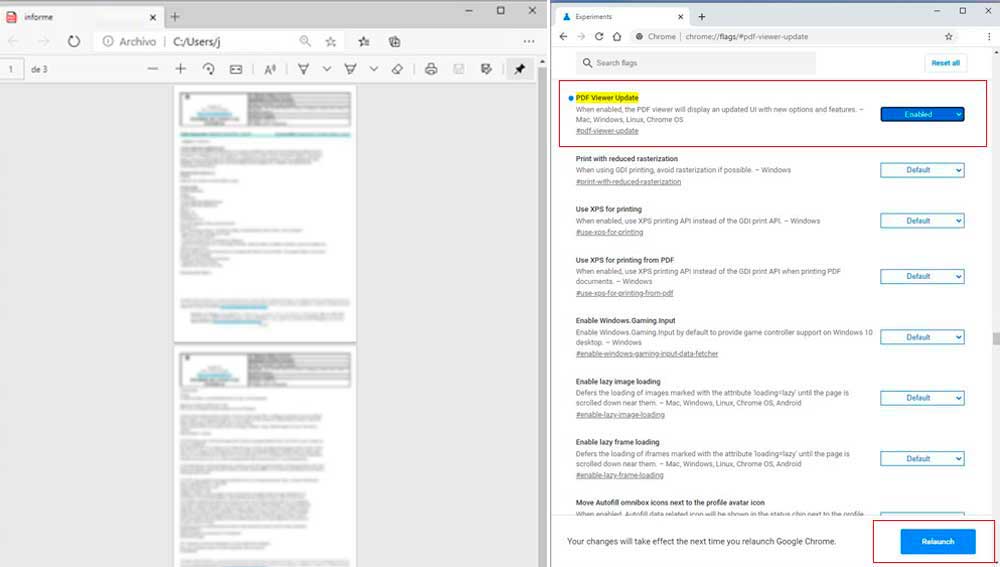Pin the Edge PDF toolbar
This screenshot has height=567, width=1000.
pyautogui.click(x=520, y=69)
